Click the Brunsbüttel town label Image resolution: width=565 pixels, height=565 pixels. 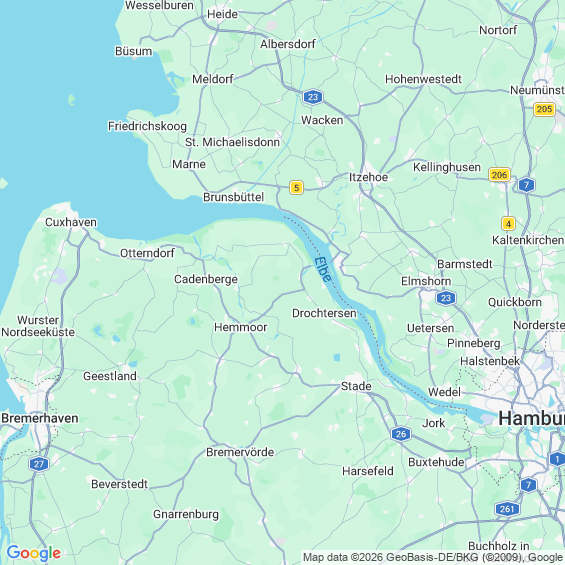coord(233,197)
